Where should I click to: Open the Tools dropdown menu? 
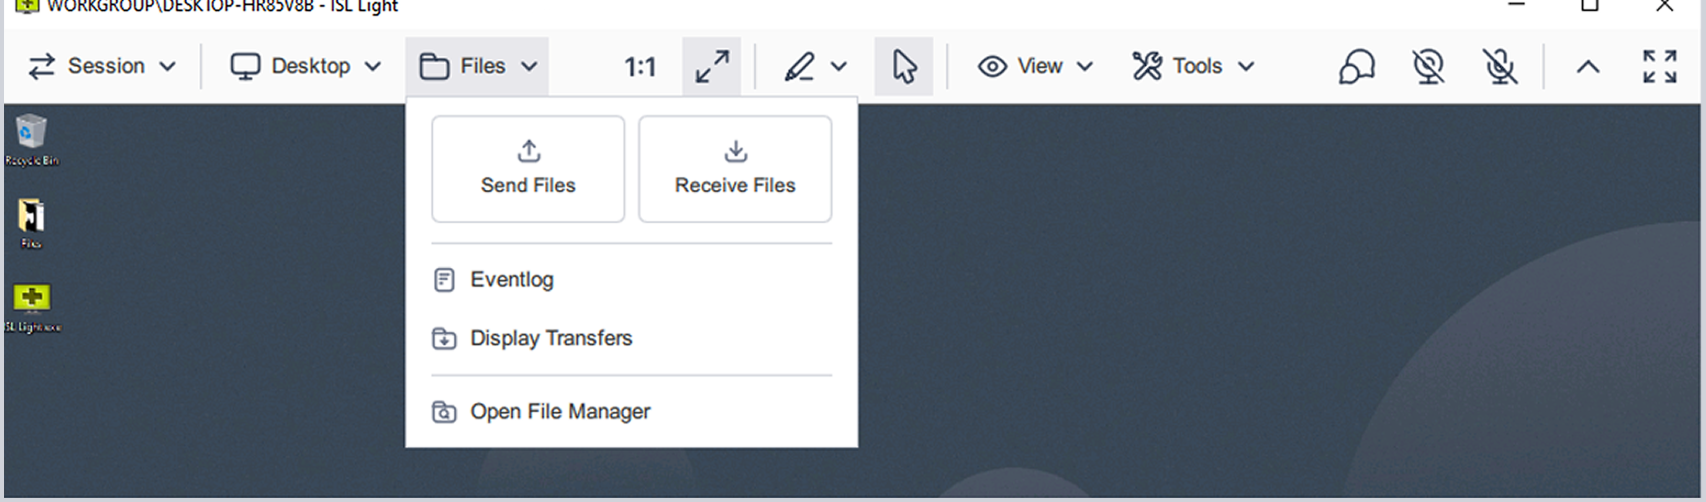[1193, 66]
